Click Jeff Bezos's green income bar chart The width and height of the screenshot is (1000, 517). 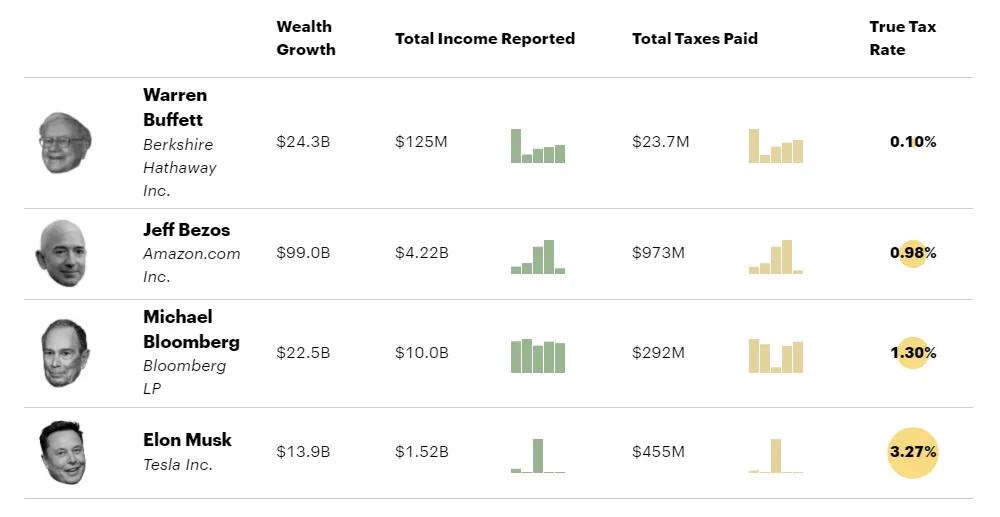coord(538,257)
